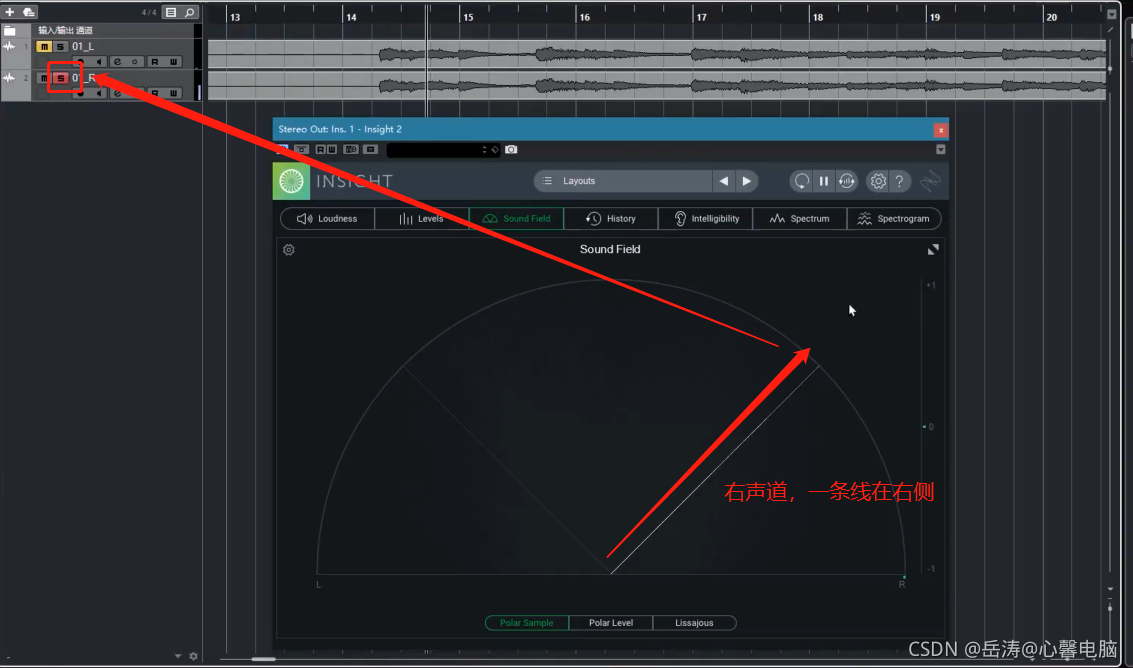Viewport: 1133px width, 668px height.
Task: Toggle monitor speaker on track 01_L
Action: (x=100, y=61)
